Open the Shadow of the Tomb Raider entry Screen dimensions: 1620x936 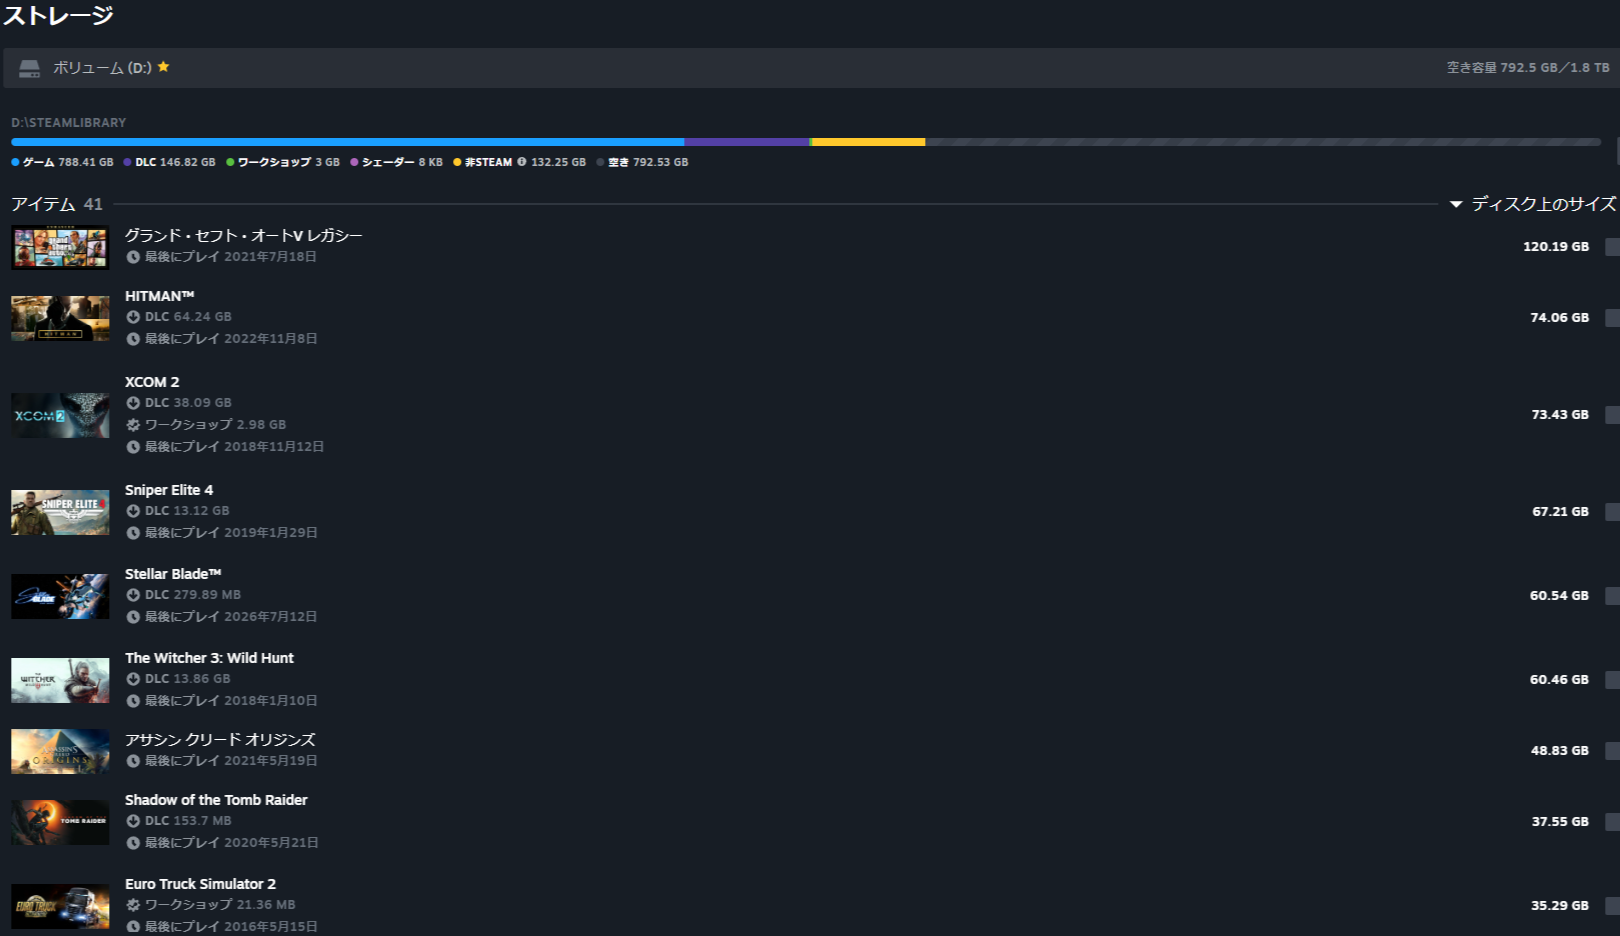216,800
